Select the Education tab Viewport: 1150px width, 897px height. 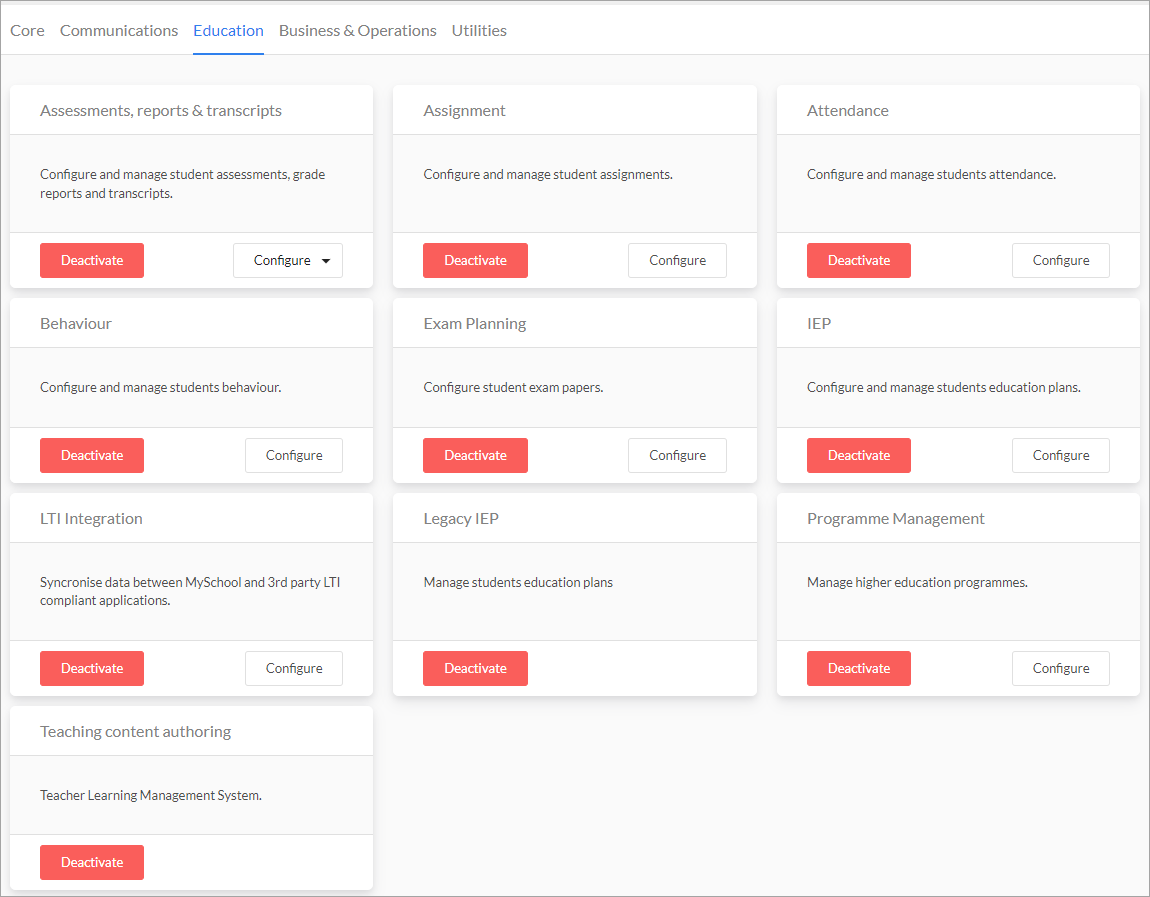pyautogui.click(x=228, y=31)
